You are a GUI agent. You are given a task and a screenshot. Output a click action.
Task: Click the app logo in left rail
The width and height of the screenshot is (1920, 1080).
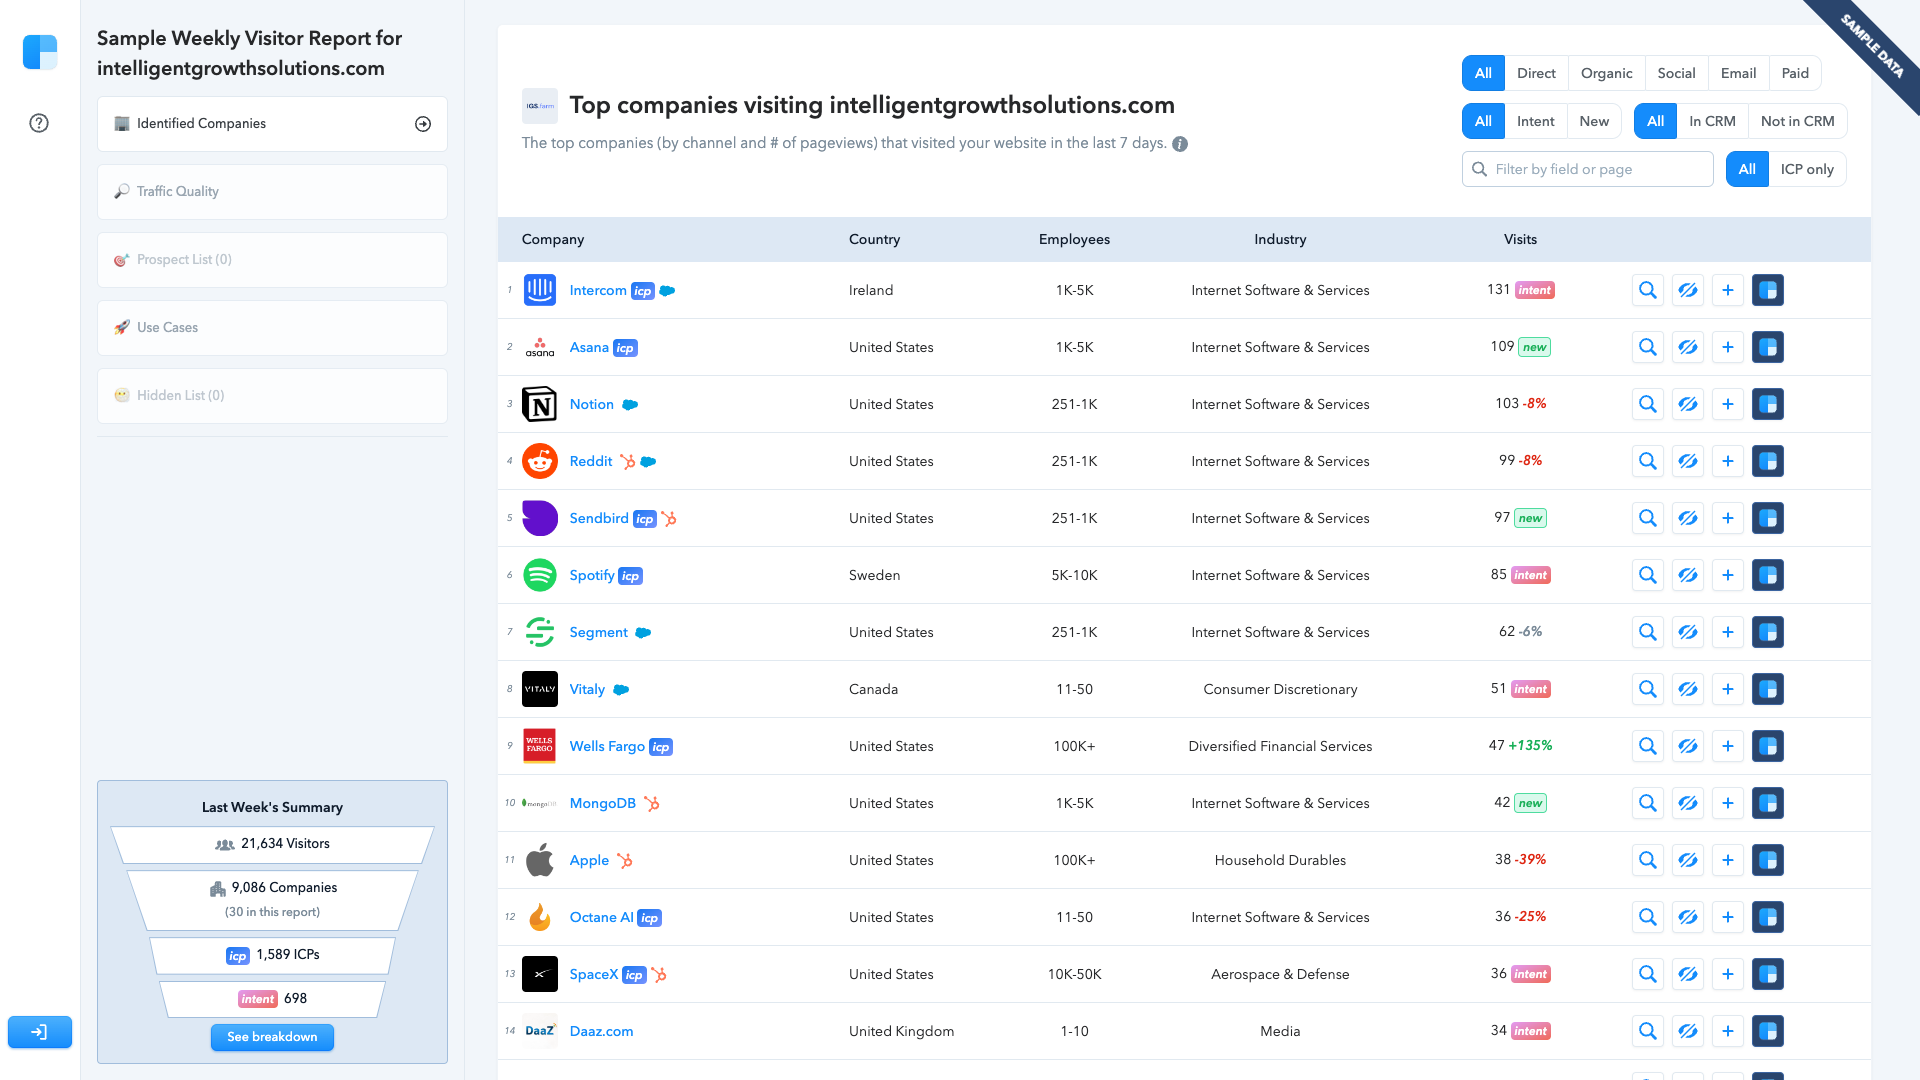(40, 52)
